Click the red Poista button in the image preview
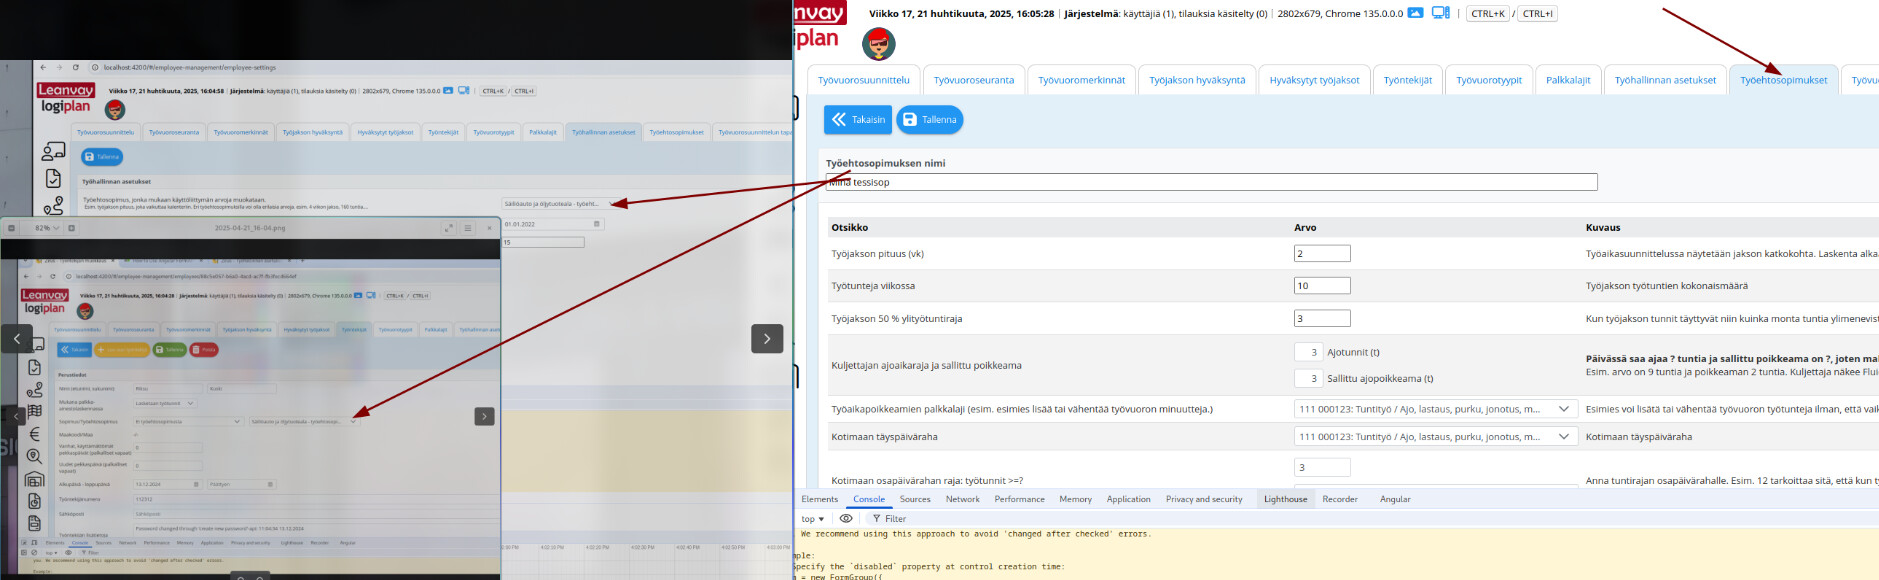This screenshot has width=1879, height=580. [x=203, y=350]
